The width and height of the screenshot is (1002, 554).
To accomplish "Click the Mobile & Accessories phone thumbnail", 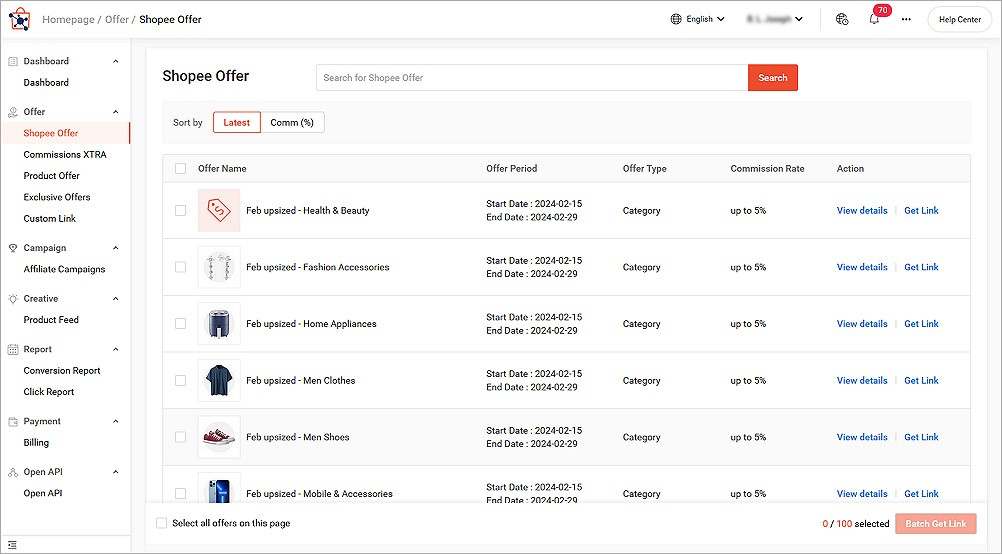I will point(219,488).
